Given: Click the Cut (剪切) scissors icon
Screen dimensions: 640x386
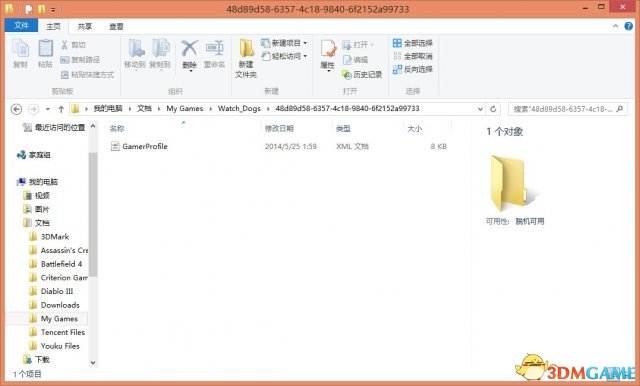Looking at the screenshot, I should [x=64, y=44].
